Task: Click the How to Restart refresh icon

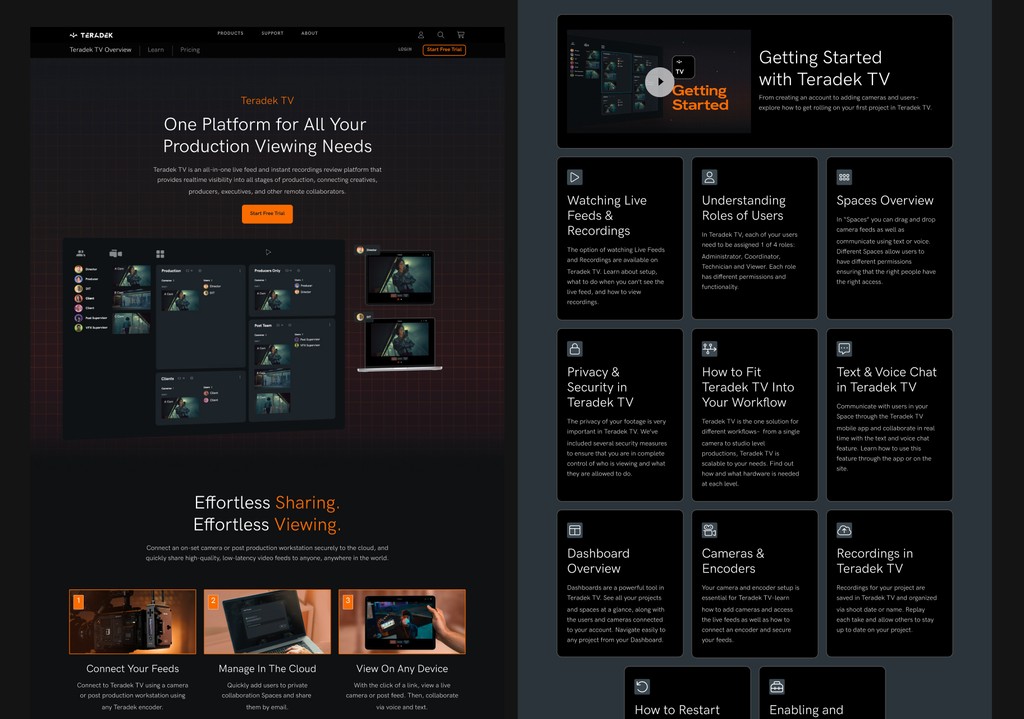Action: pos(642,686)
